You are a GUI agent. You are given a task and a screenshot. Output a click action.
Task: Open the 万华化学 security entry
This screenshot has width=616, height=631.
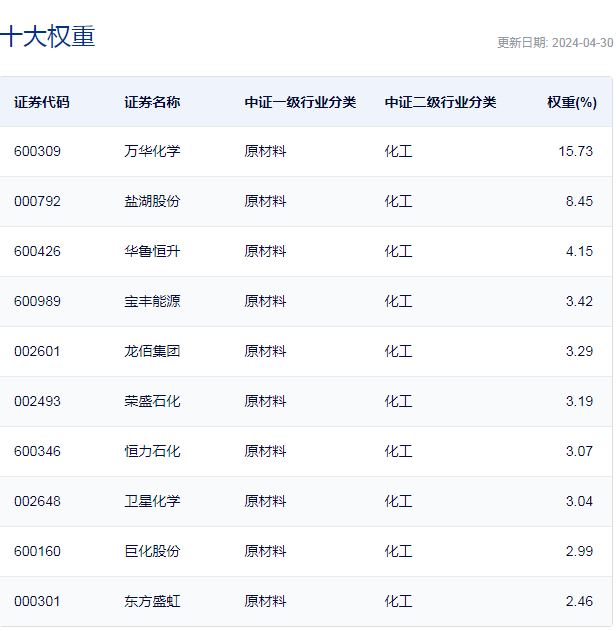pos(152,151)
